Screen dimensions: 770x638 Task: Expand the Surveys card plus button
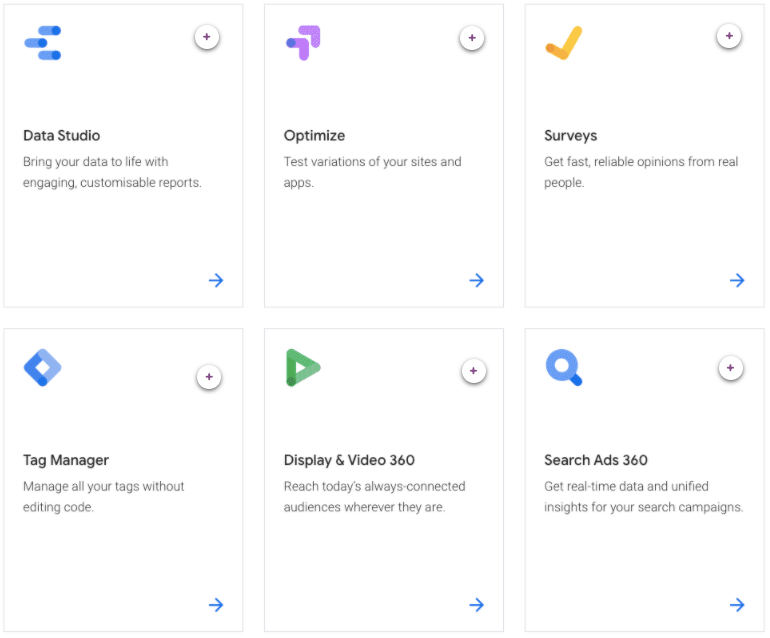(729, 37)
